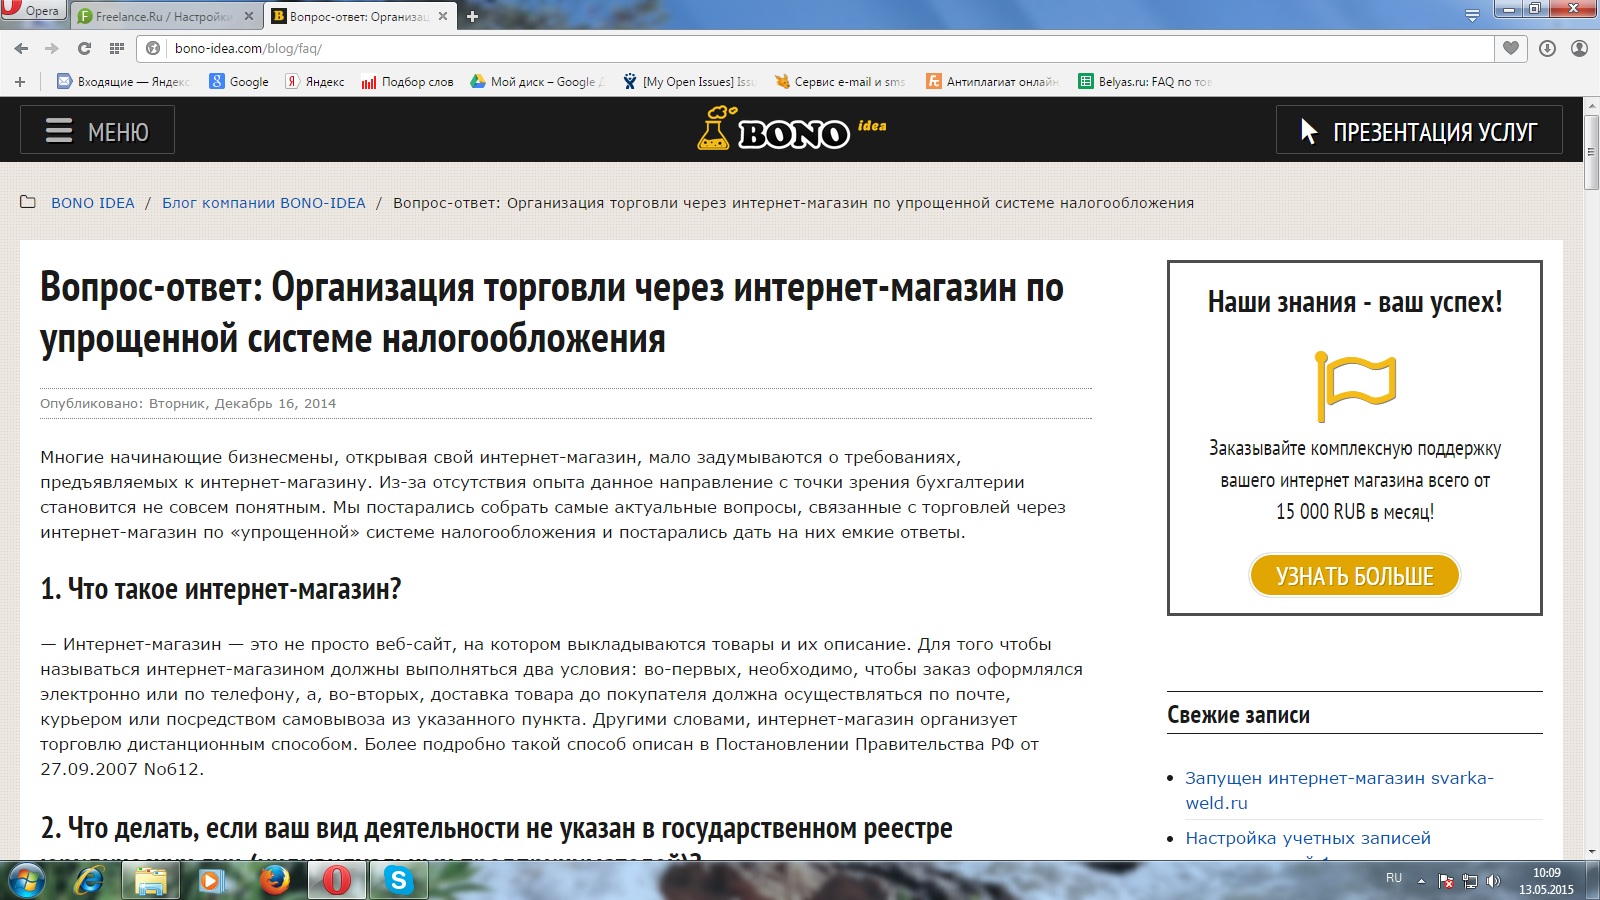Click the page vertical scrollbar thumb
The width and height of the screenshot is (1600, 900).
1591,152
